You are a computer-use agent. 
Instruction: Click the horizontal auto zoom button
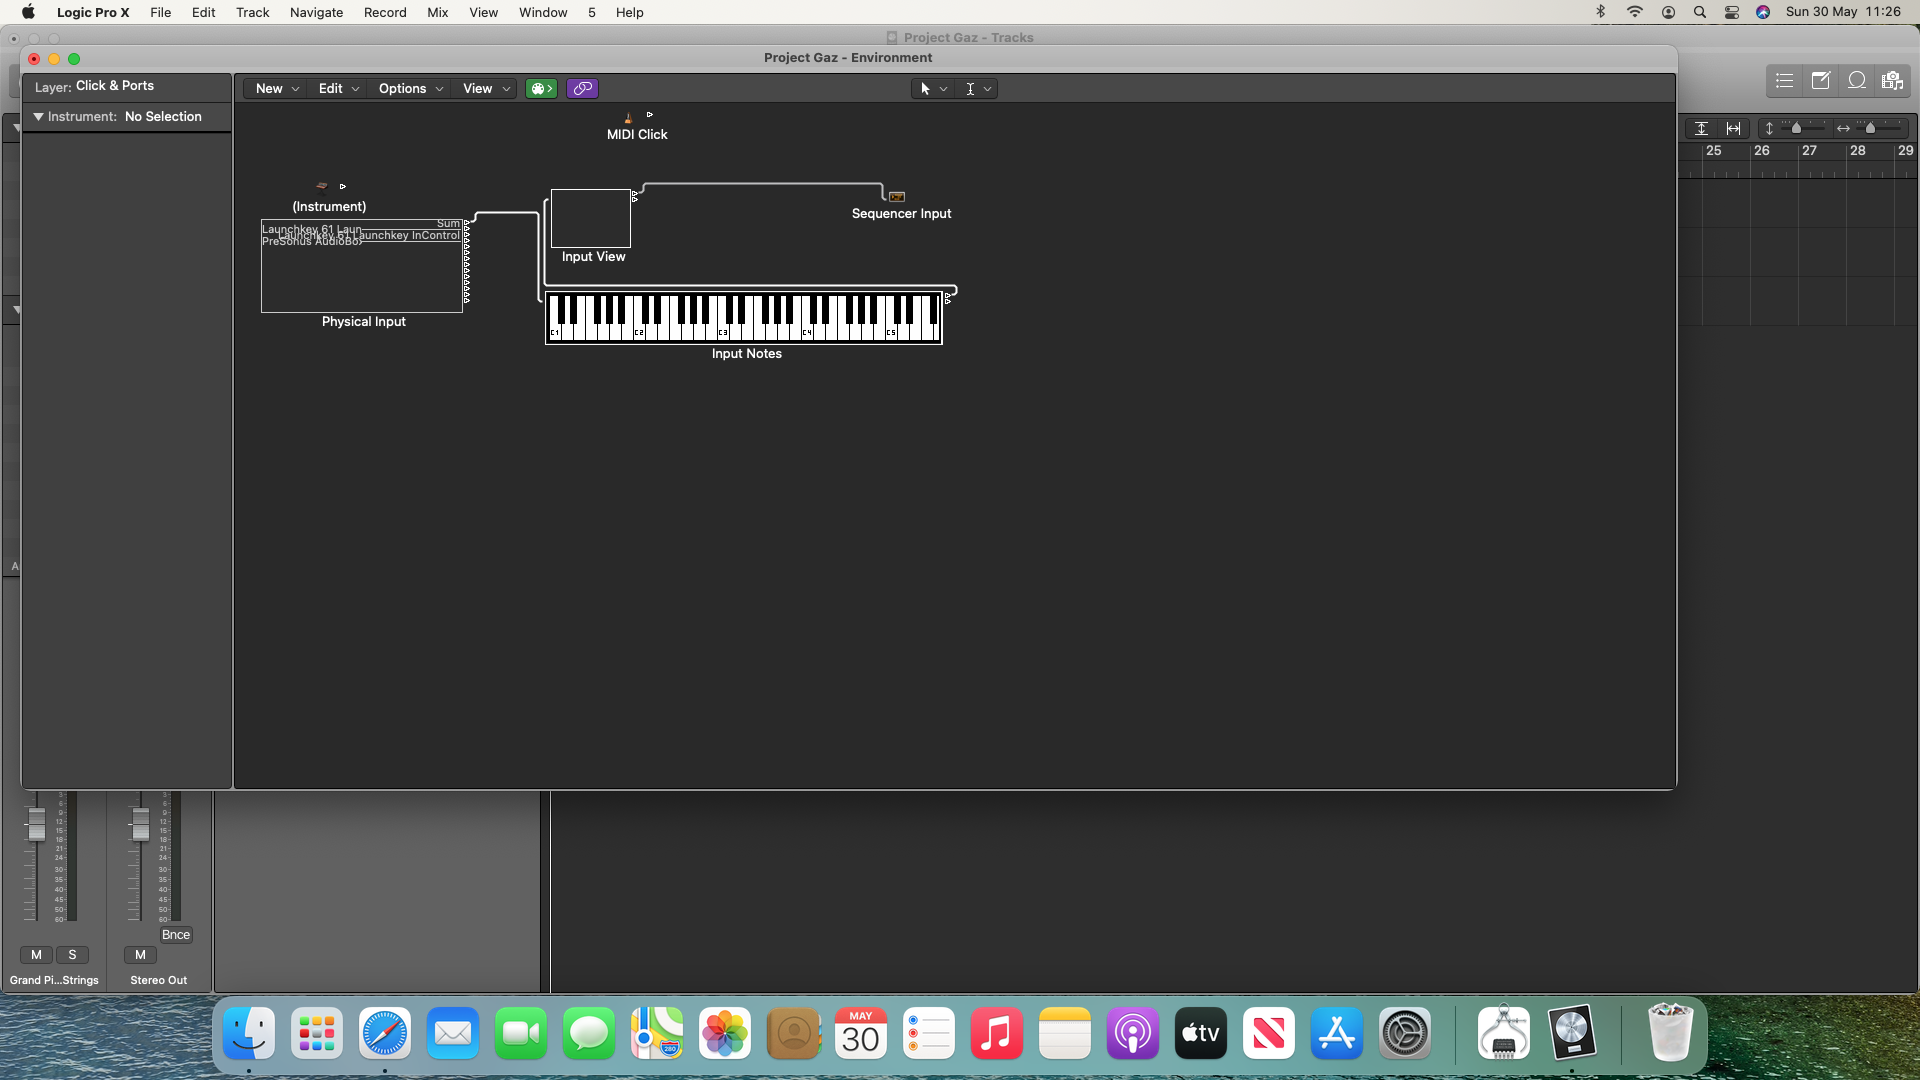[x=1733, y=128]
